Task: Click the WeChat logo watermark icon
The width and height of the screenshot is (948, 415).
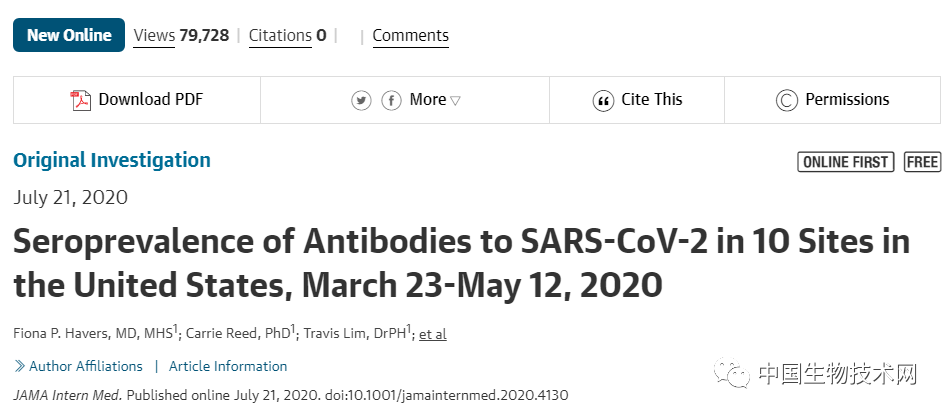Action: click(736, 375)
